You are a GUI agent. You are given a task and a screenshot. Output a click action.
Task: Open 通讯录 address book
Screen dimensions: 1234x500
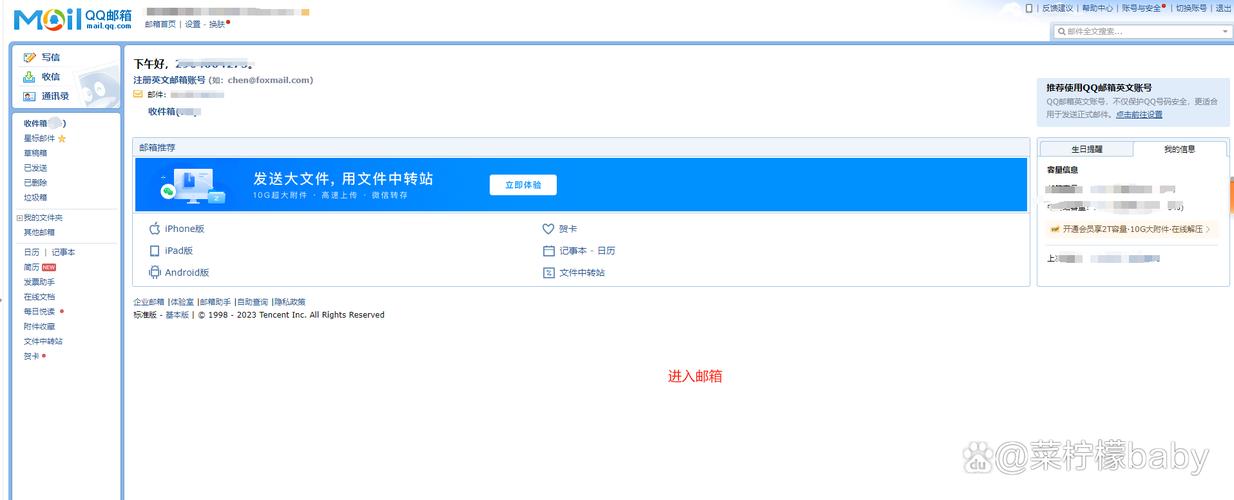55,96
